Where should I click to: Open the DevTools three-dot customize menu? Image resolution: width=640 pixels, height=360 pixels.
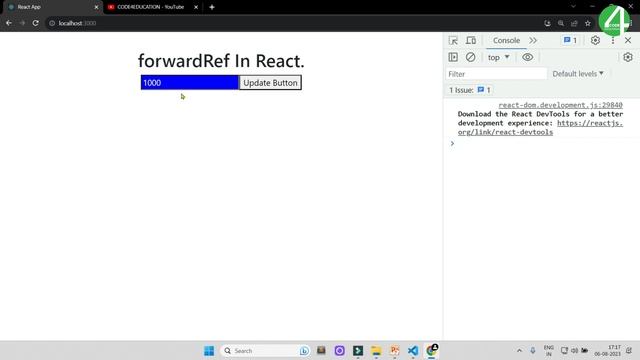(x=613, y=40)
